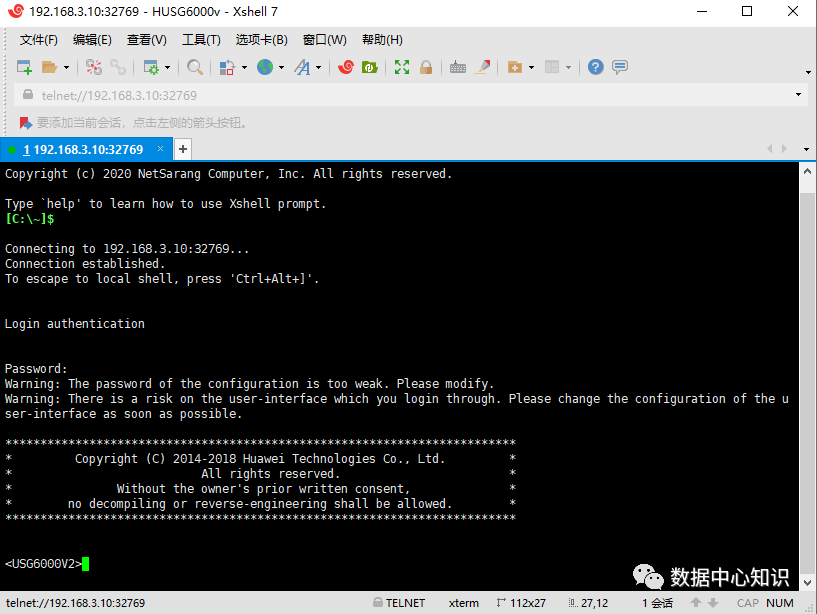
Task: Expand toolbar overflow arrow at right edge
Action: [x=808, y=72]
